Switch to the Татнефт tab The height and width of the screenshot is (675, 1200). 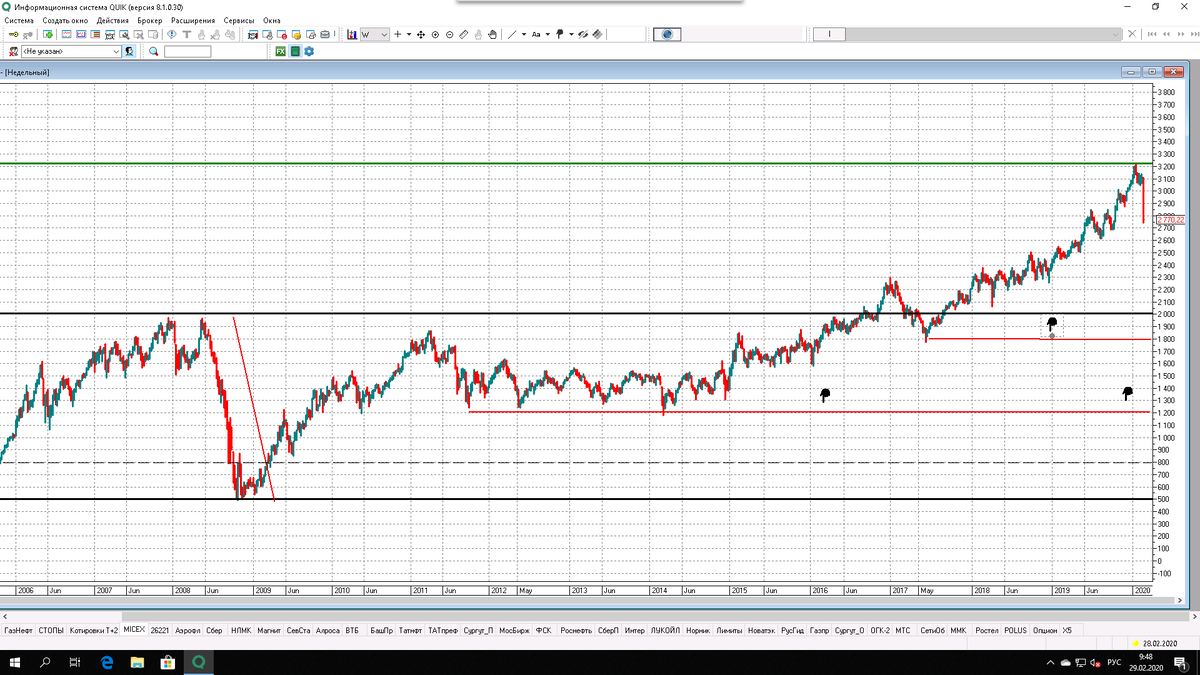pyautogui.click(x=410, y=631)
